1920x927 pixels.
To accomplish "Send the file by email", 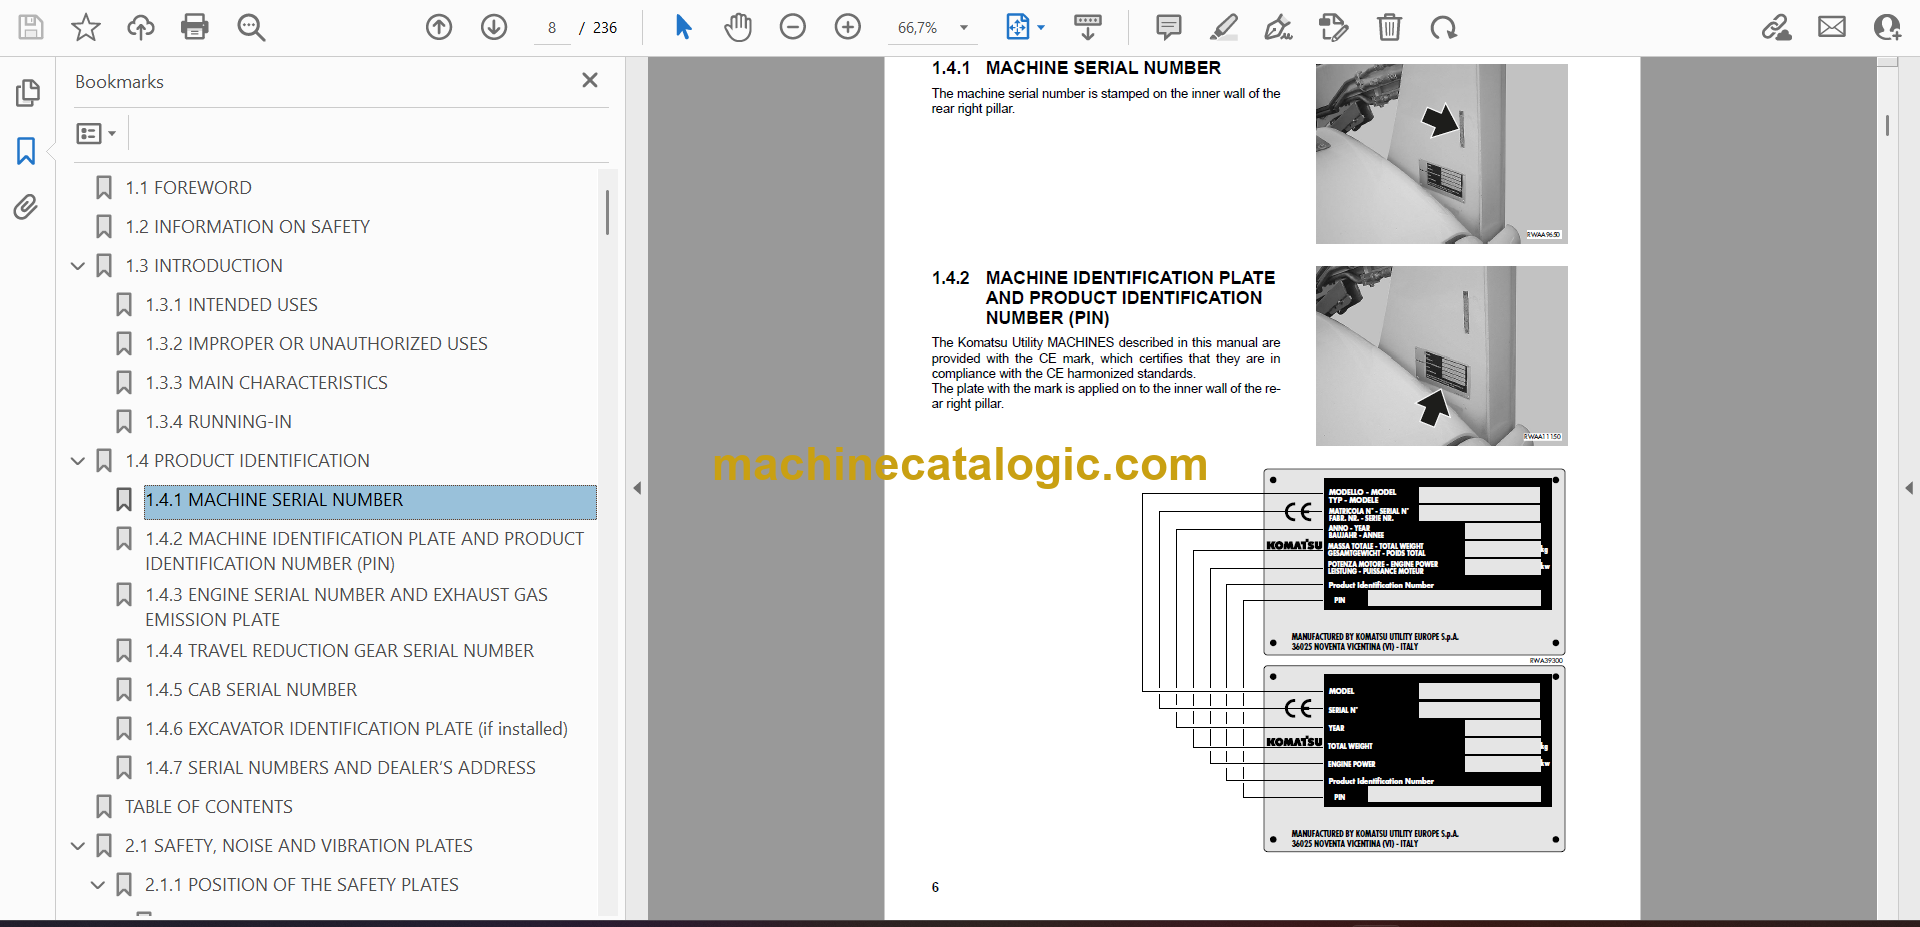I will pos(1832,27).
